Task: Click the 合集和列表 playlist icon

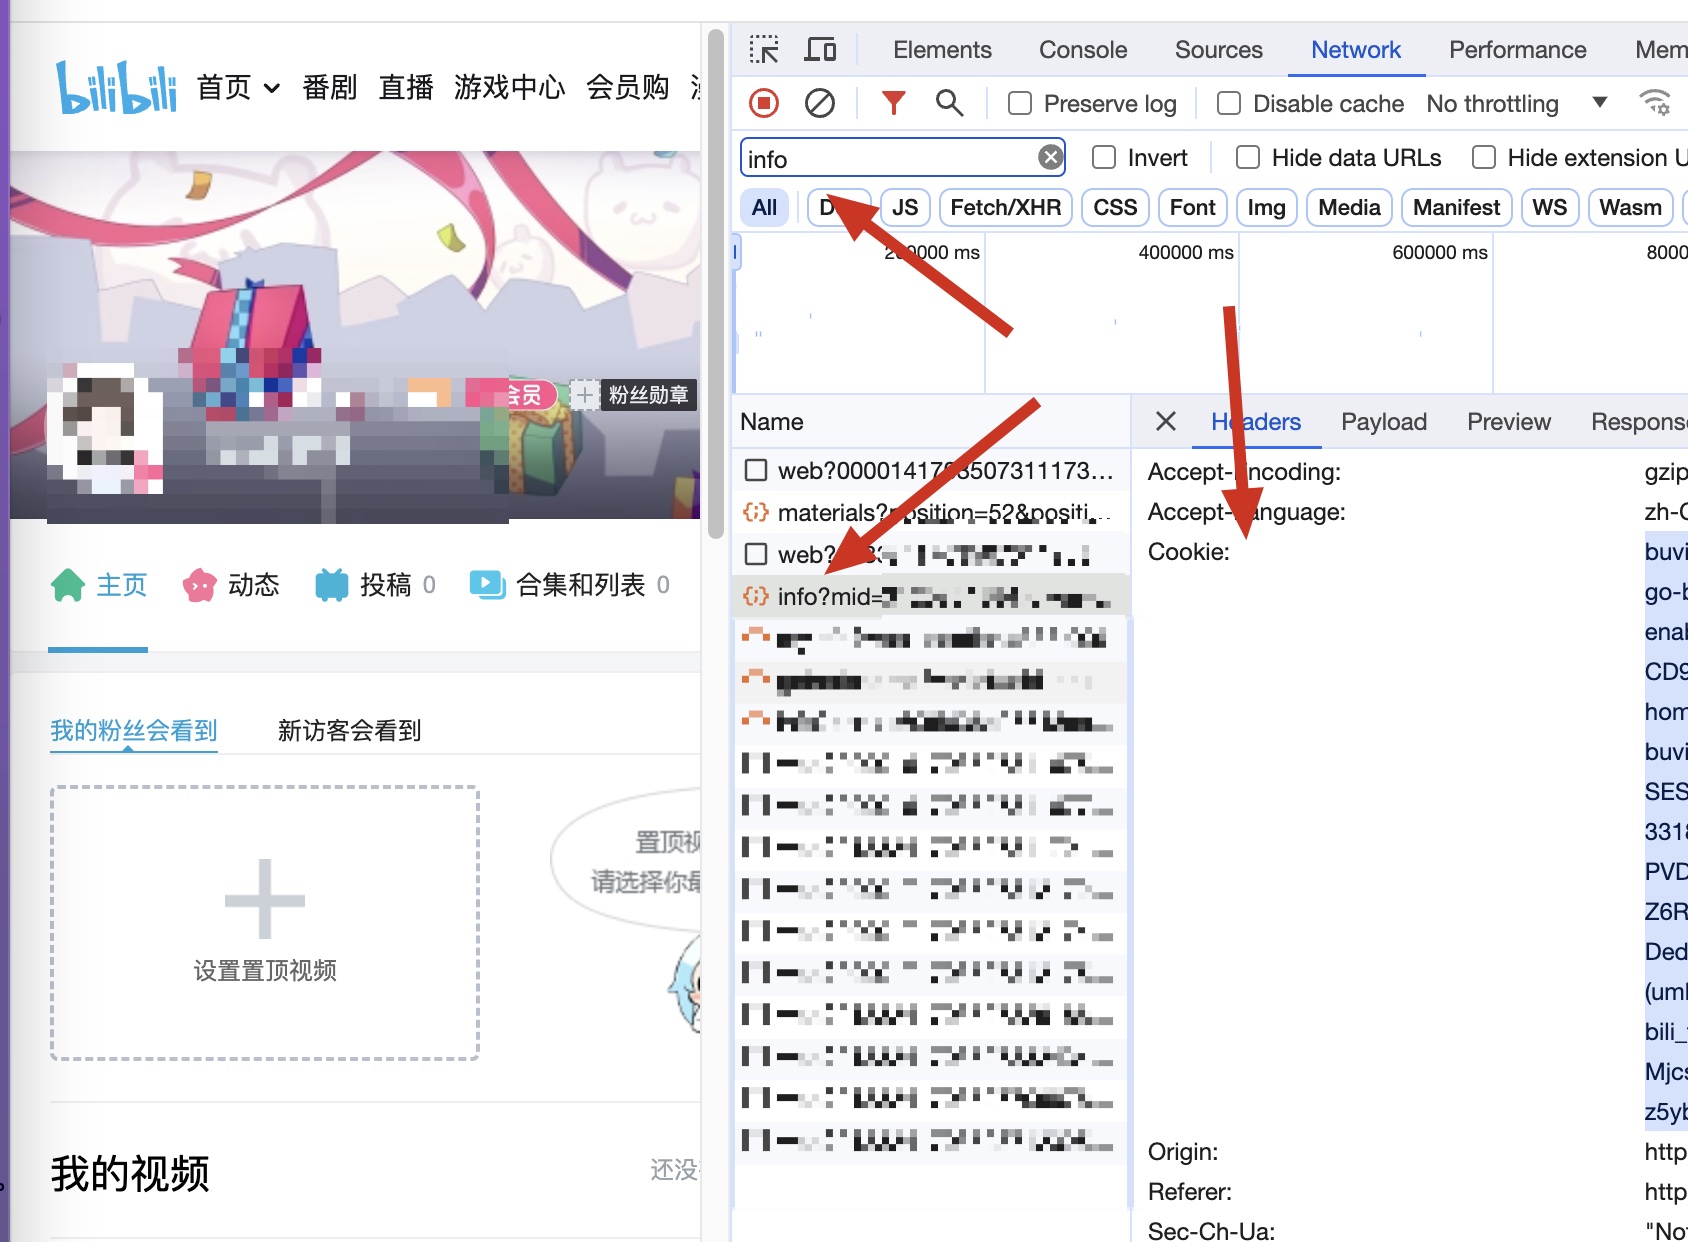Action: tap(487, 585)
